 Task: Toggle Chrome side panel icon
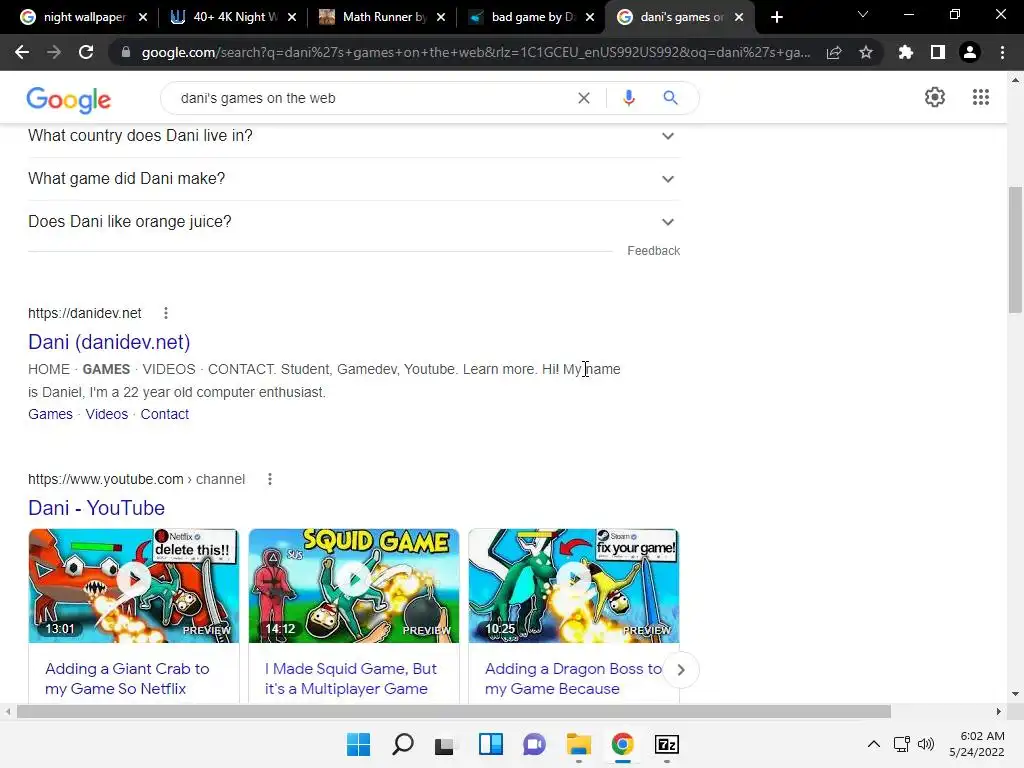938,52
